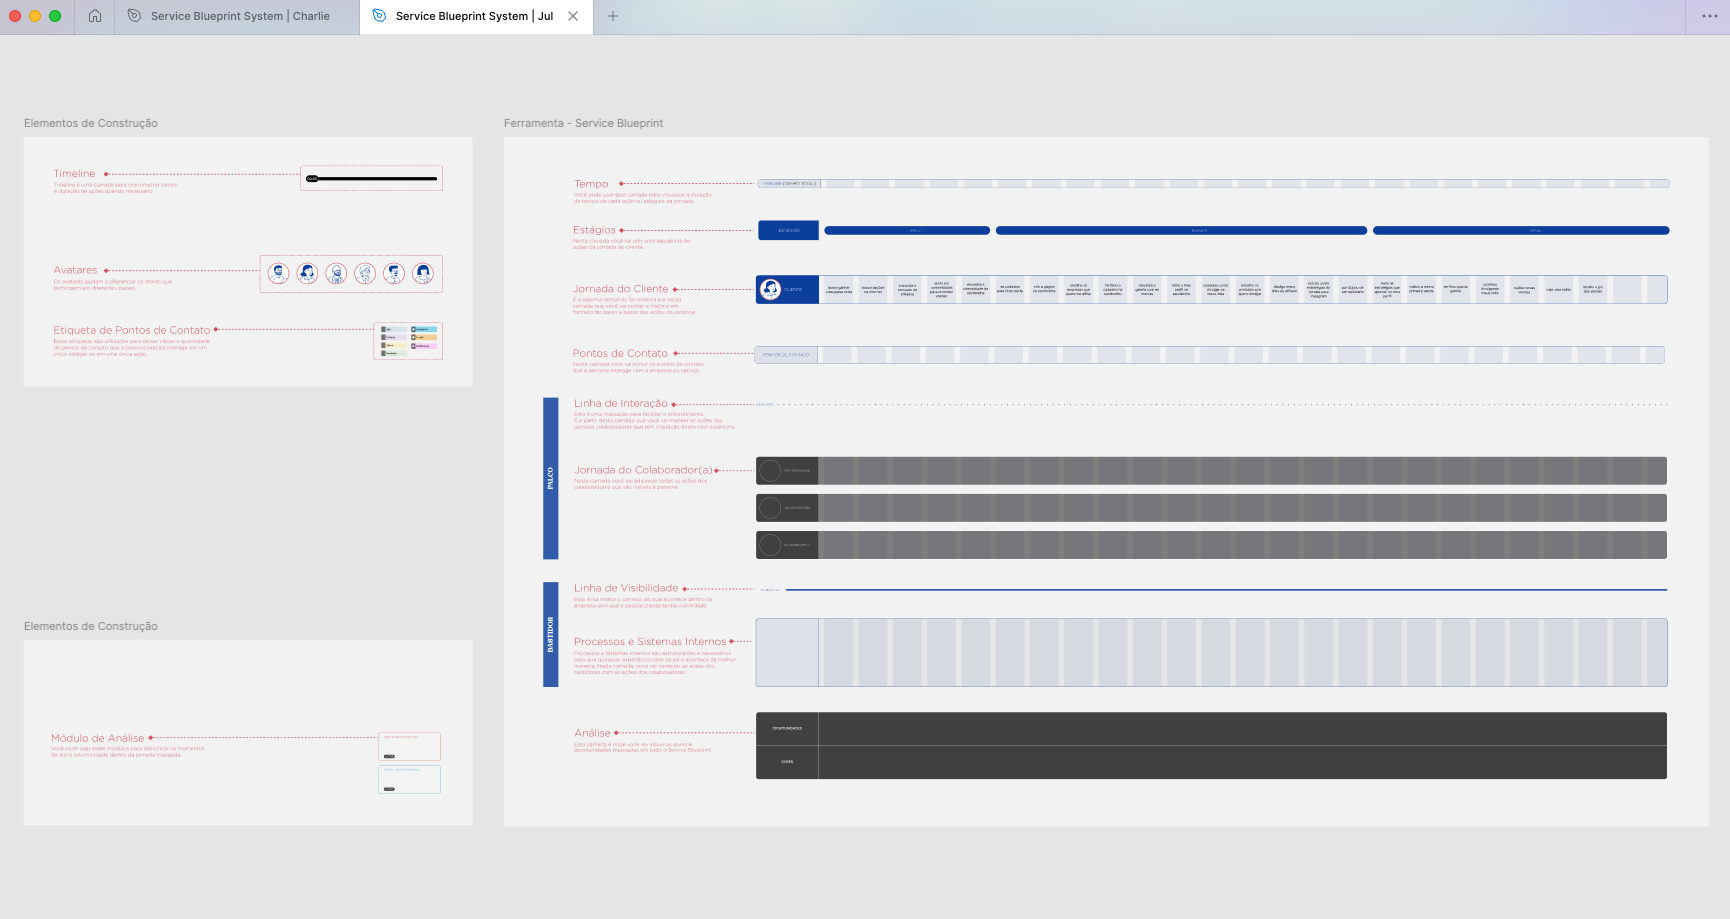Click the Avatares heading text

click(76, 270)
